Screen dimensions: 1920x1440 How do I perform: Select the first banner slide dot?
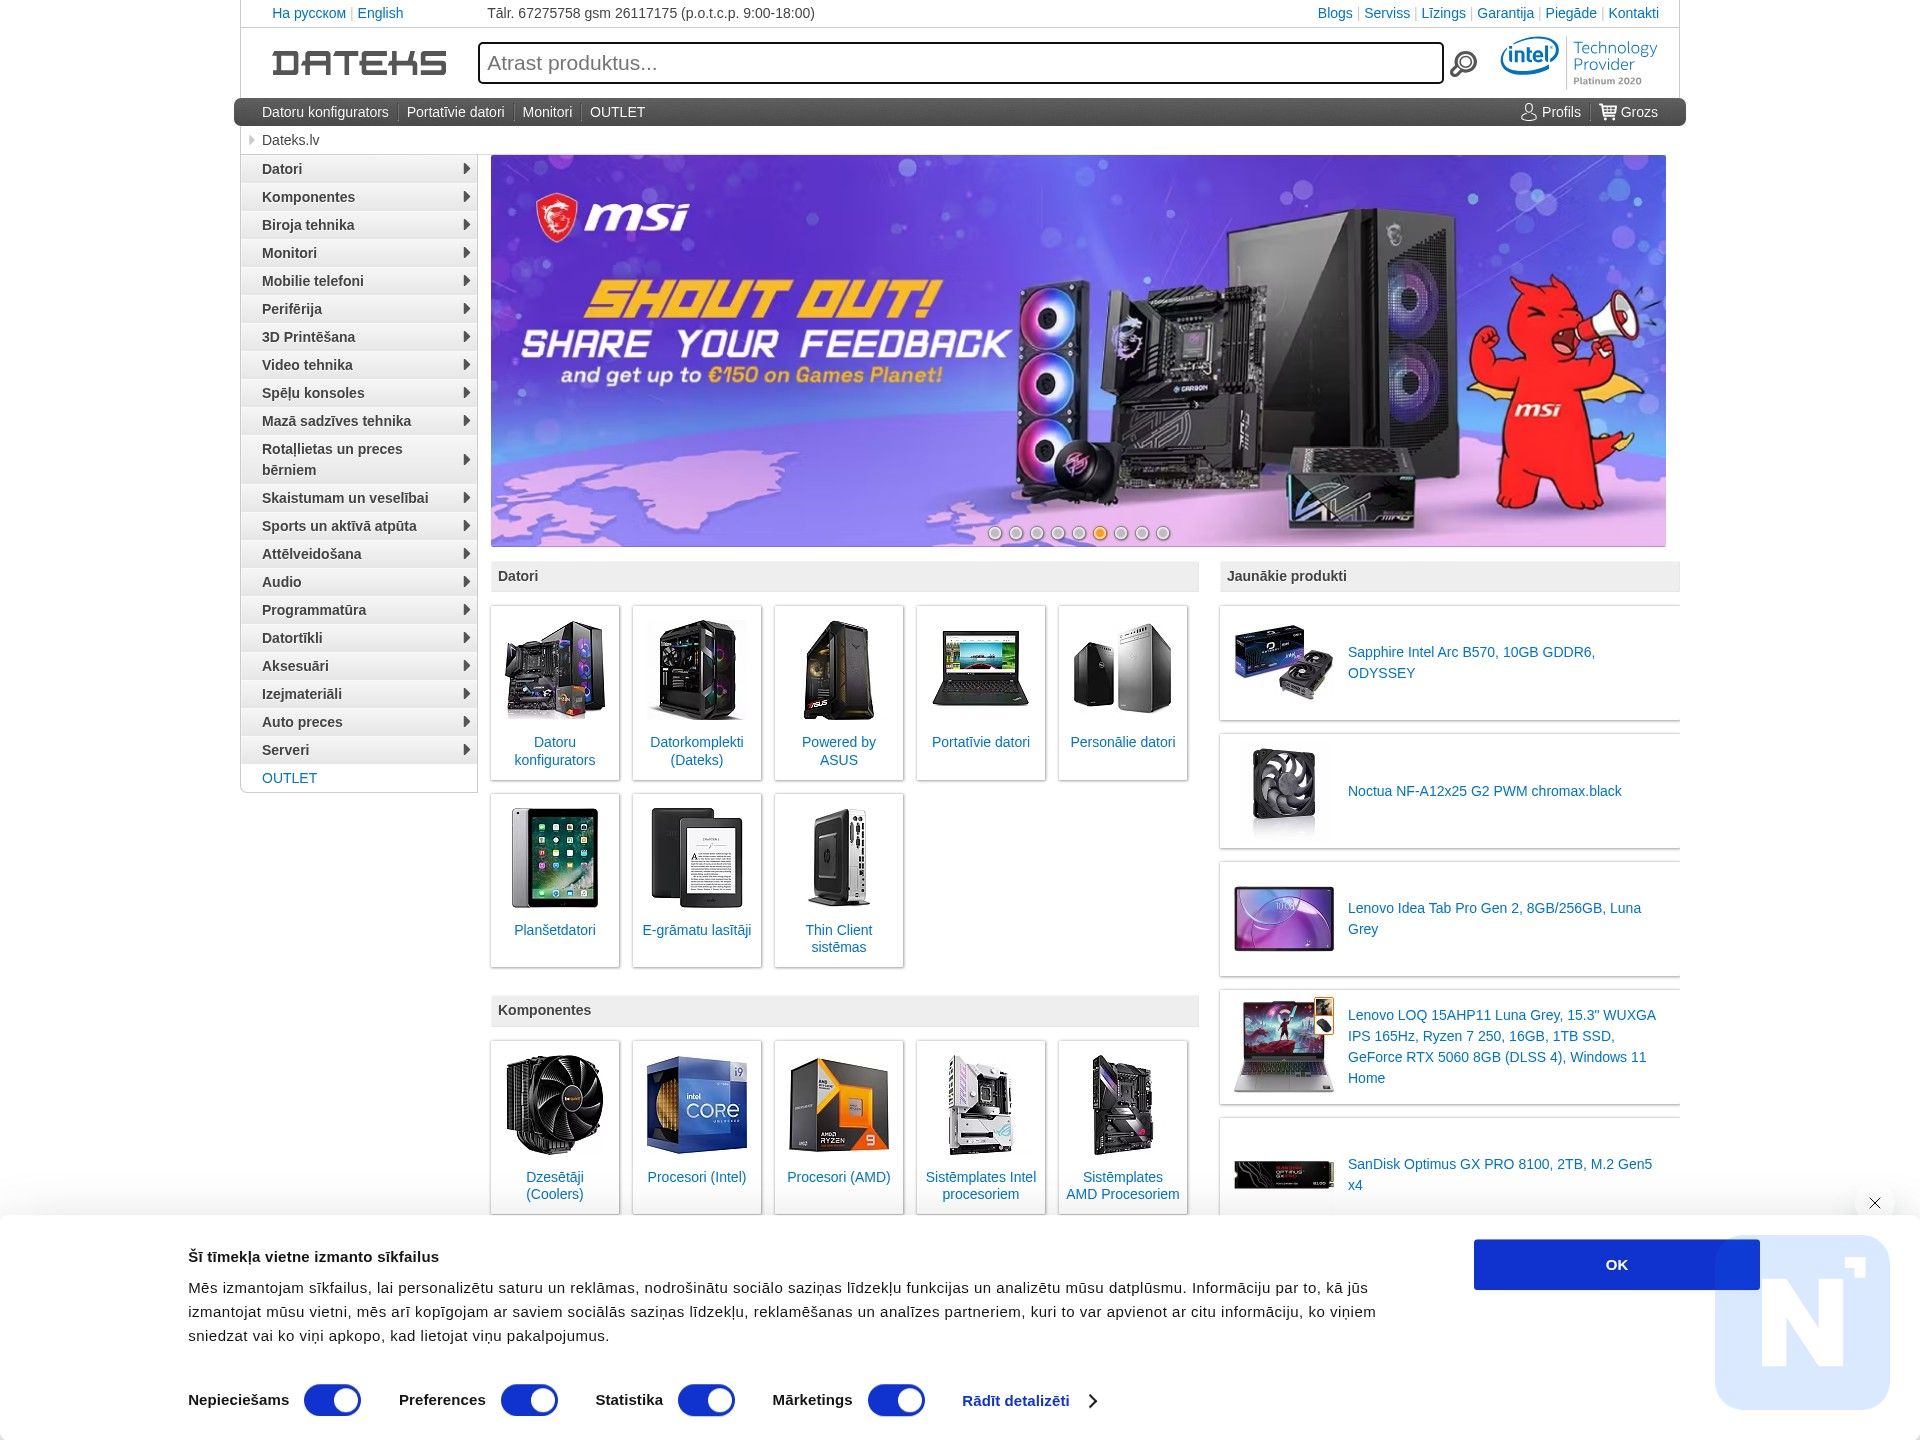tap(995, 533)
